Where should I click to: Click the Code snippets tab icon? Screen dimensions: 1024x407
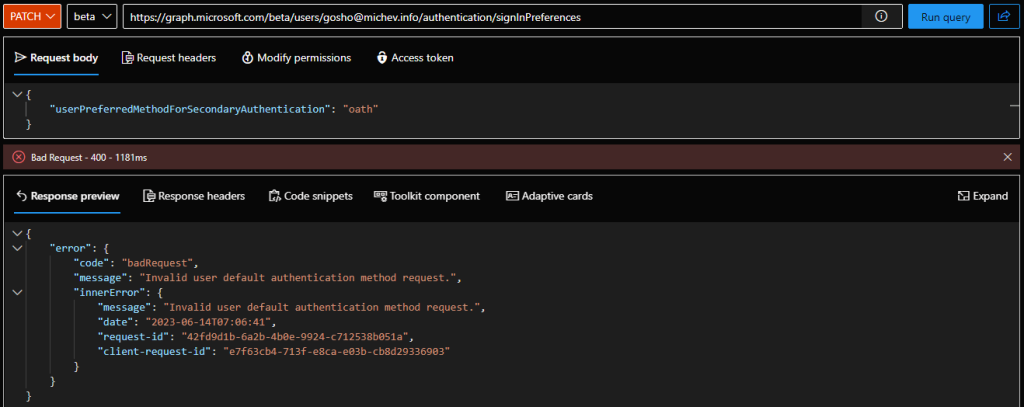(x=274, y=196)
